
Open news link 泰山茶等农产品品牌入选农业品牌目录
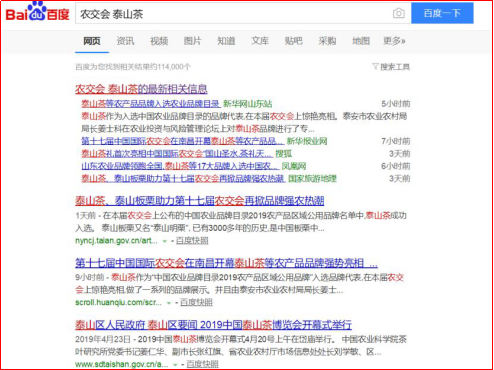150,104
